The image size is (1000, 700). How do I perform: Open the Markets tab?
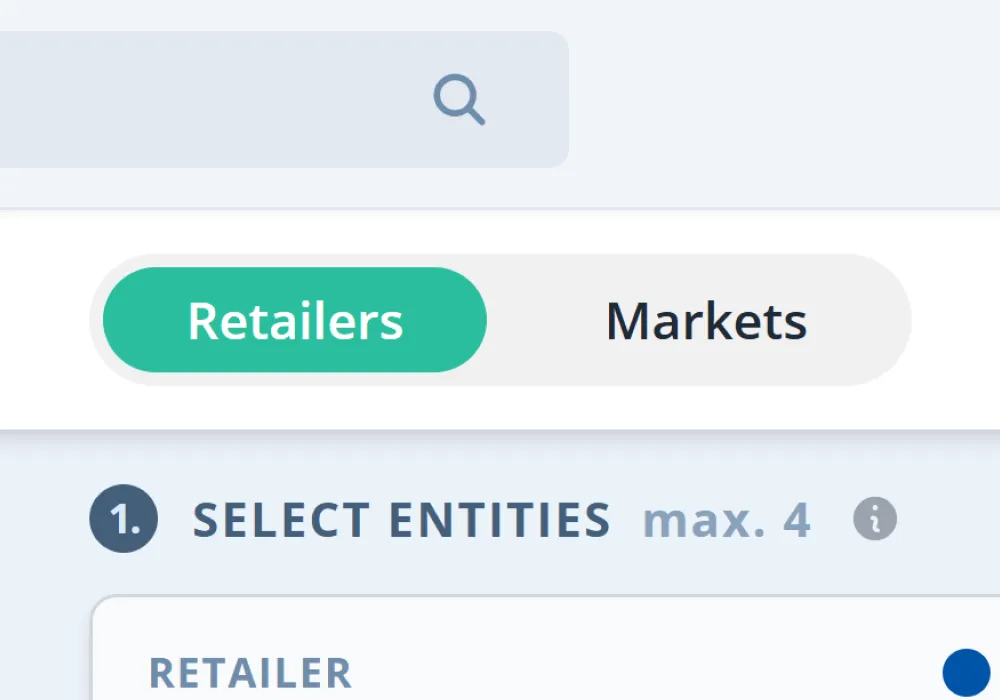(x=706, y=321)
